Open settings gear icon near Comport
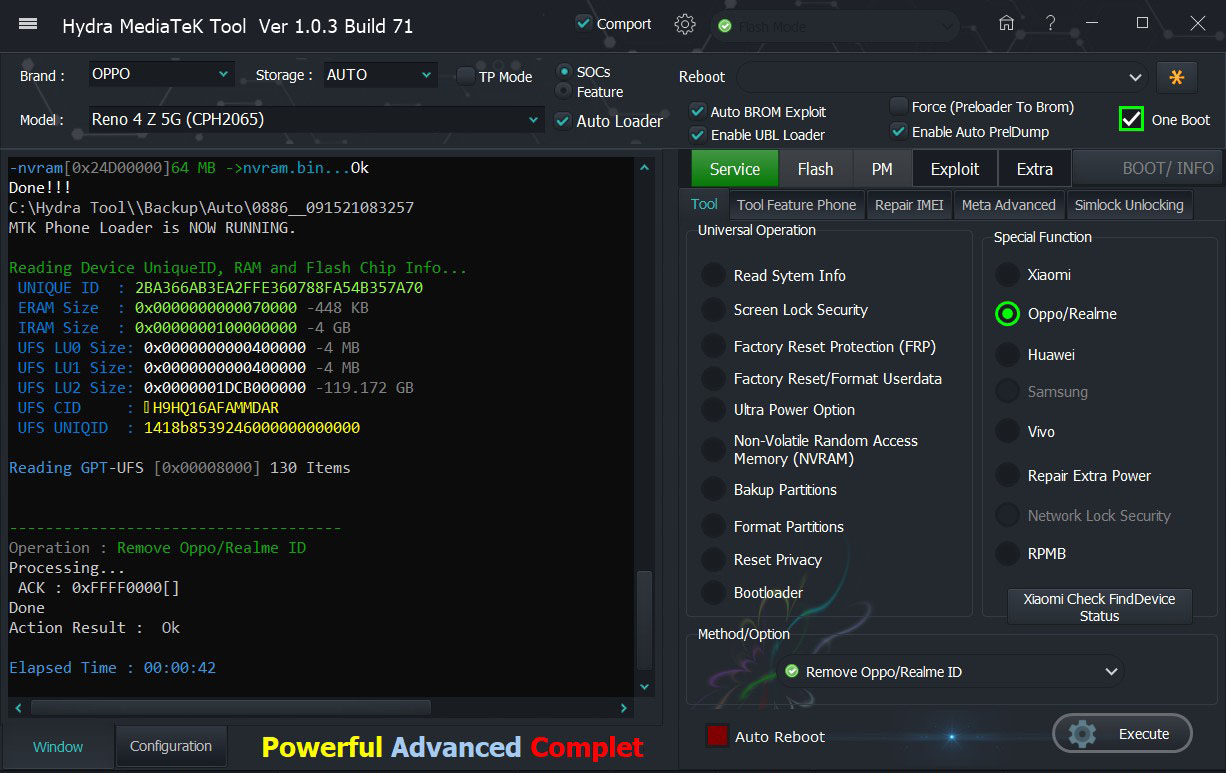 pyautogui.click(x=685, y=24)
